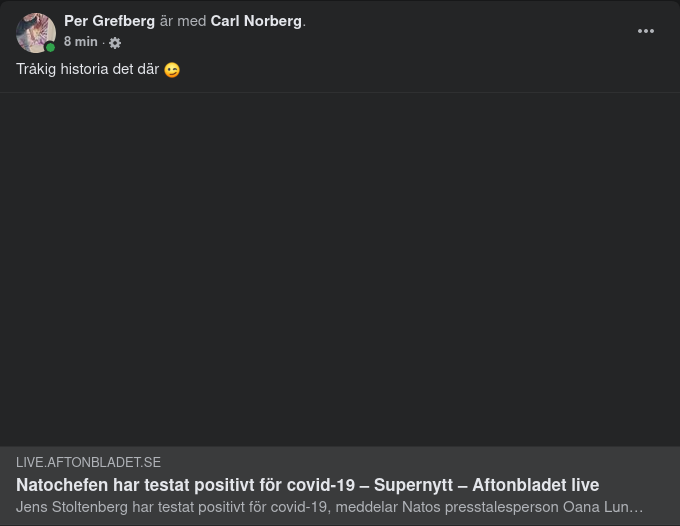Click the winking emoji in the post

172,70
